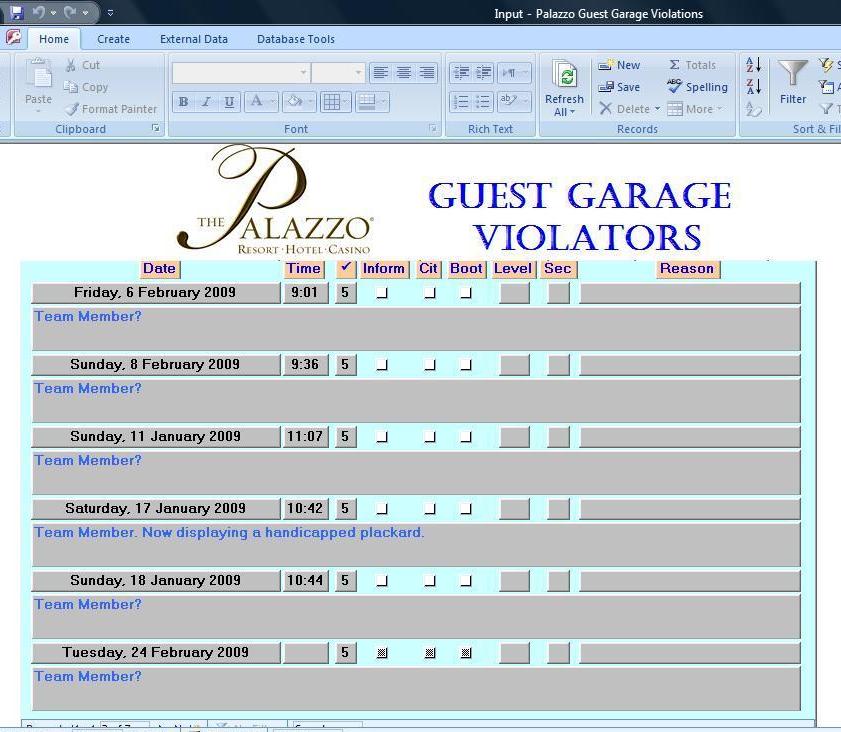The width and height of the screenshot is (841, 732).
Task: Check Inform for Sunday, 8 February 2009
Action: (382, 365)
